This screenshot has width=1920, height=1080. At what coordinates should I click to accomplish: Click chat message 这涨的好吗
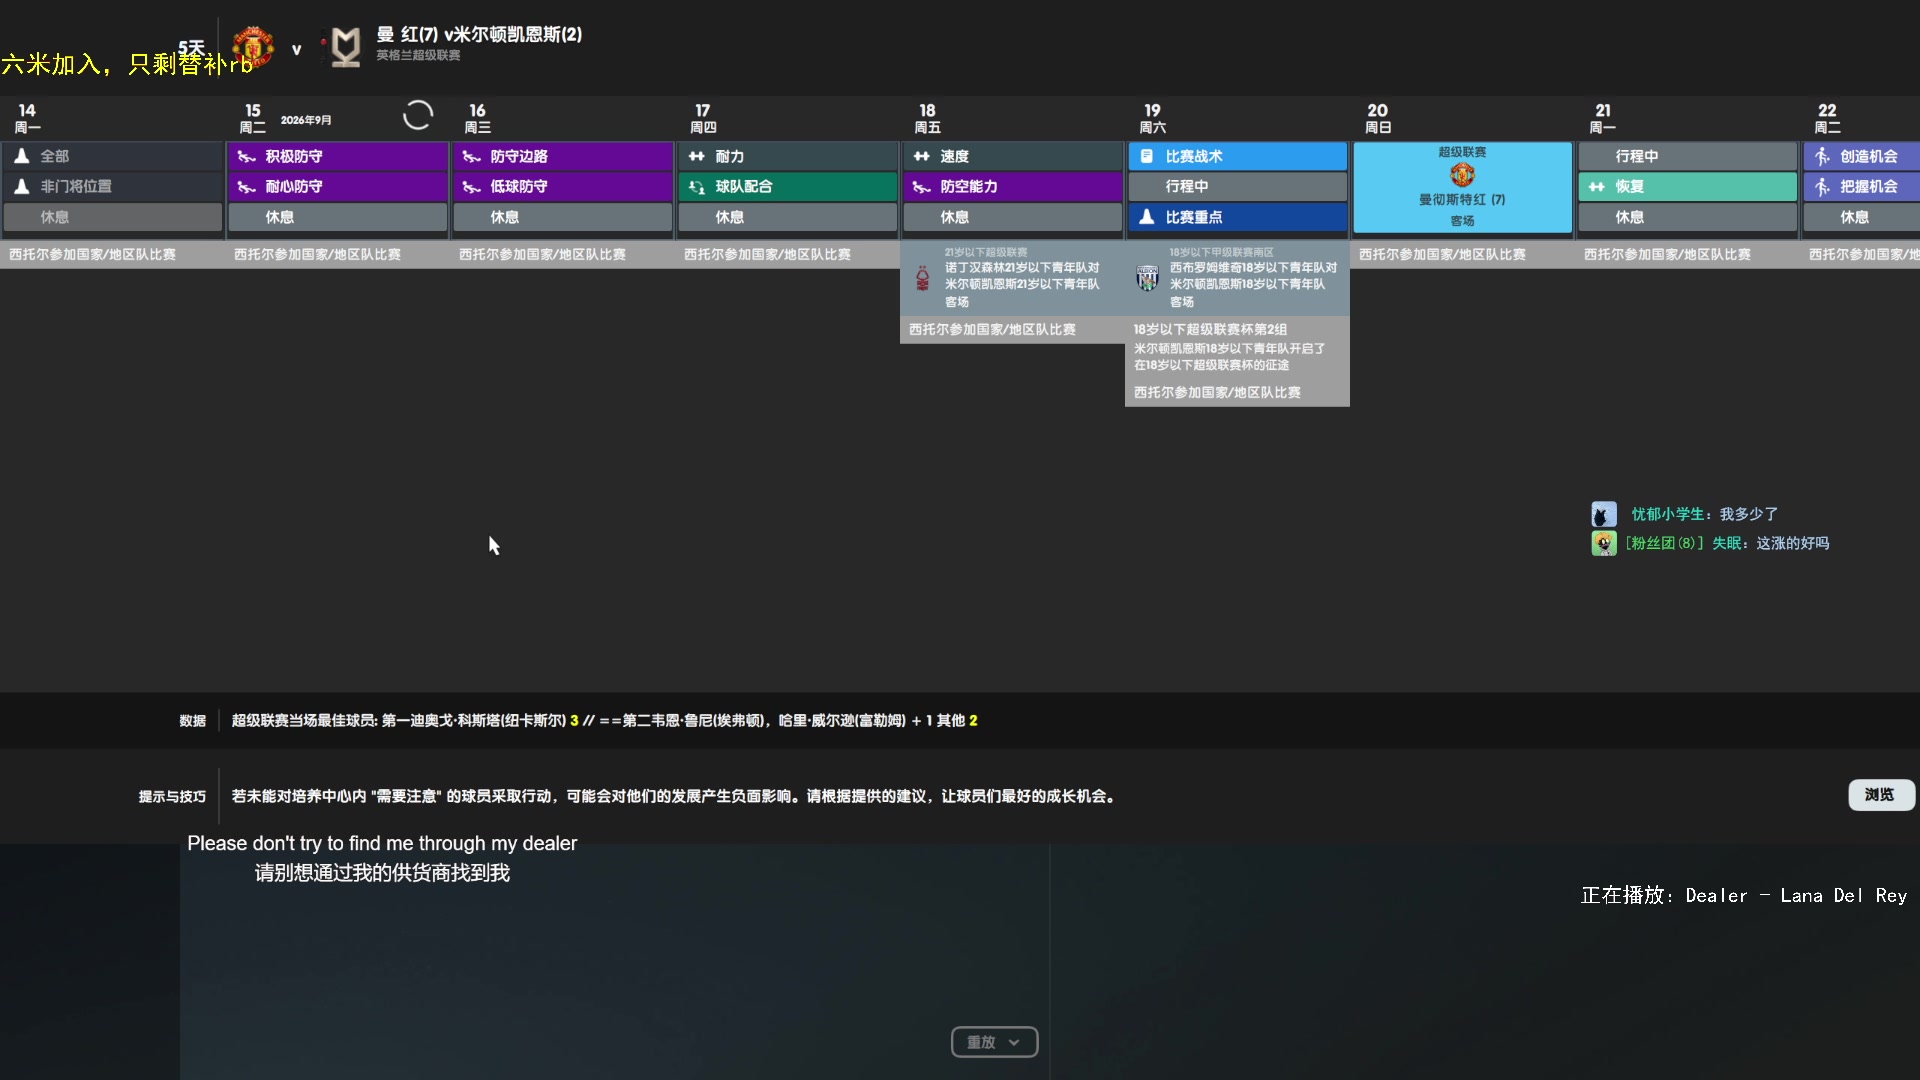point(1793,543)
